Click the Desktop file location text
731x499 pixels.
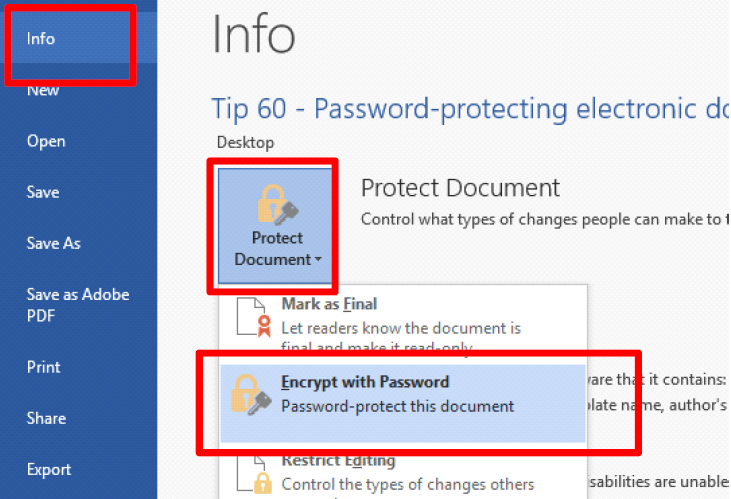coord(246,142)
